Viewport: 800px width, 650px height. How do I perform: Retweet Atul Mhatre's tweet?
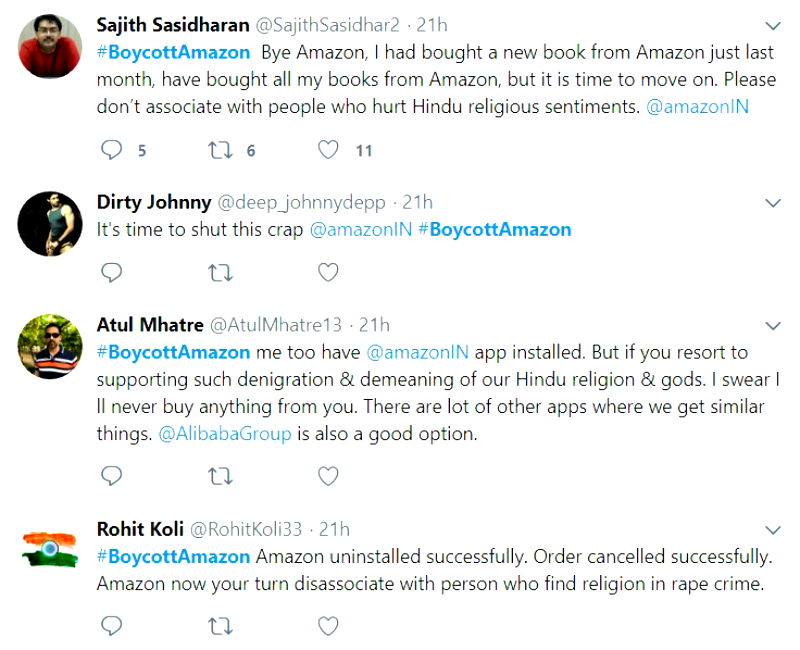click(x=219, y=476)
